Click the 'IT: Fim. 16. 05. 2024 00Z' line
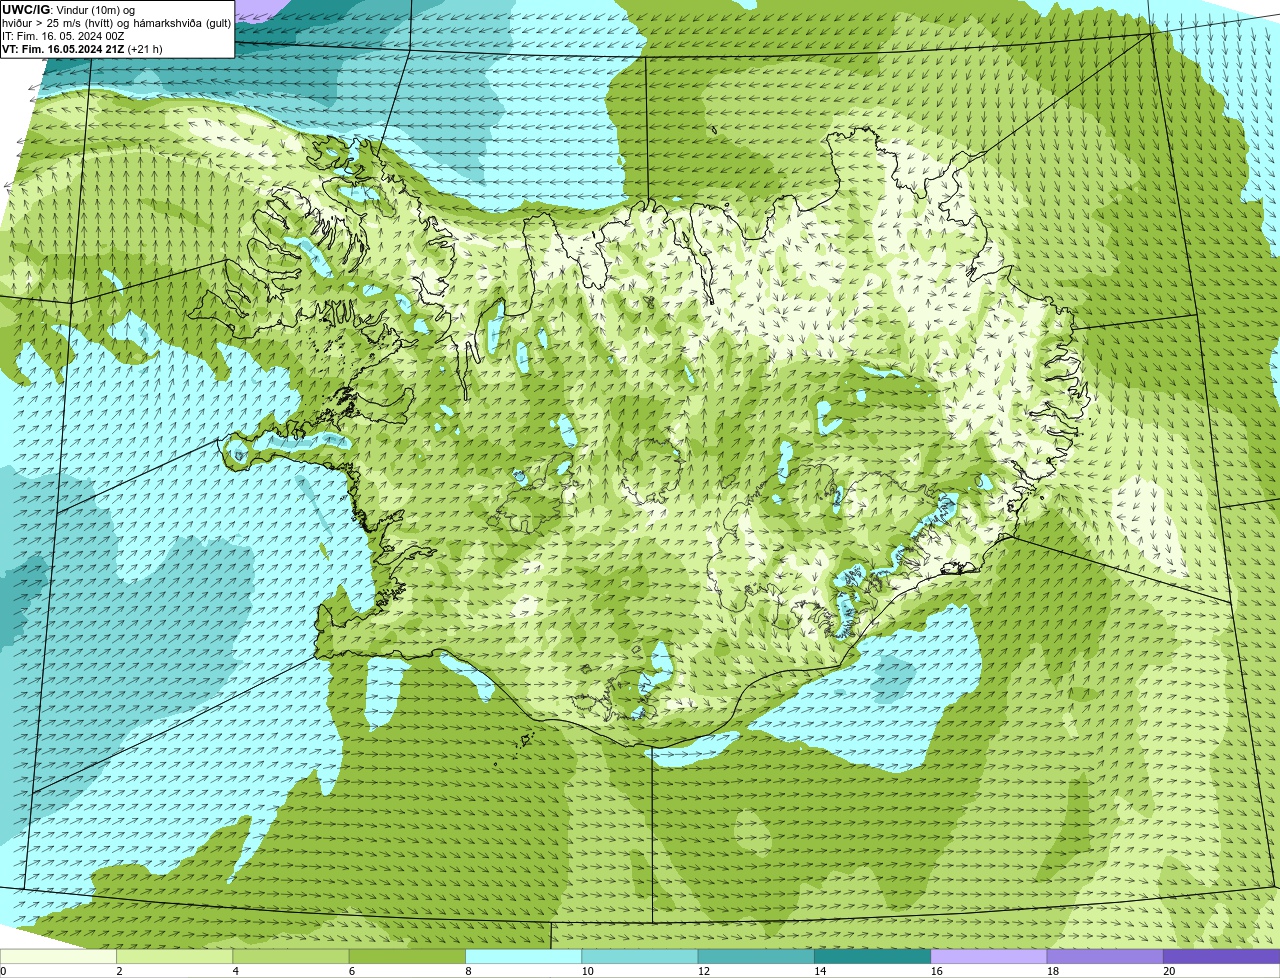This screenshot has width=1280, height=978. point(63,36)
